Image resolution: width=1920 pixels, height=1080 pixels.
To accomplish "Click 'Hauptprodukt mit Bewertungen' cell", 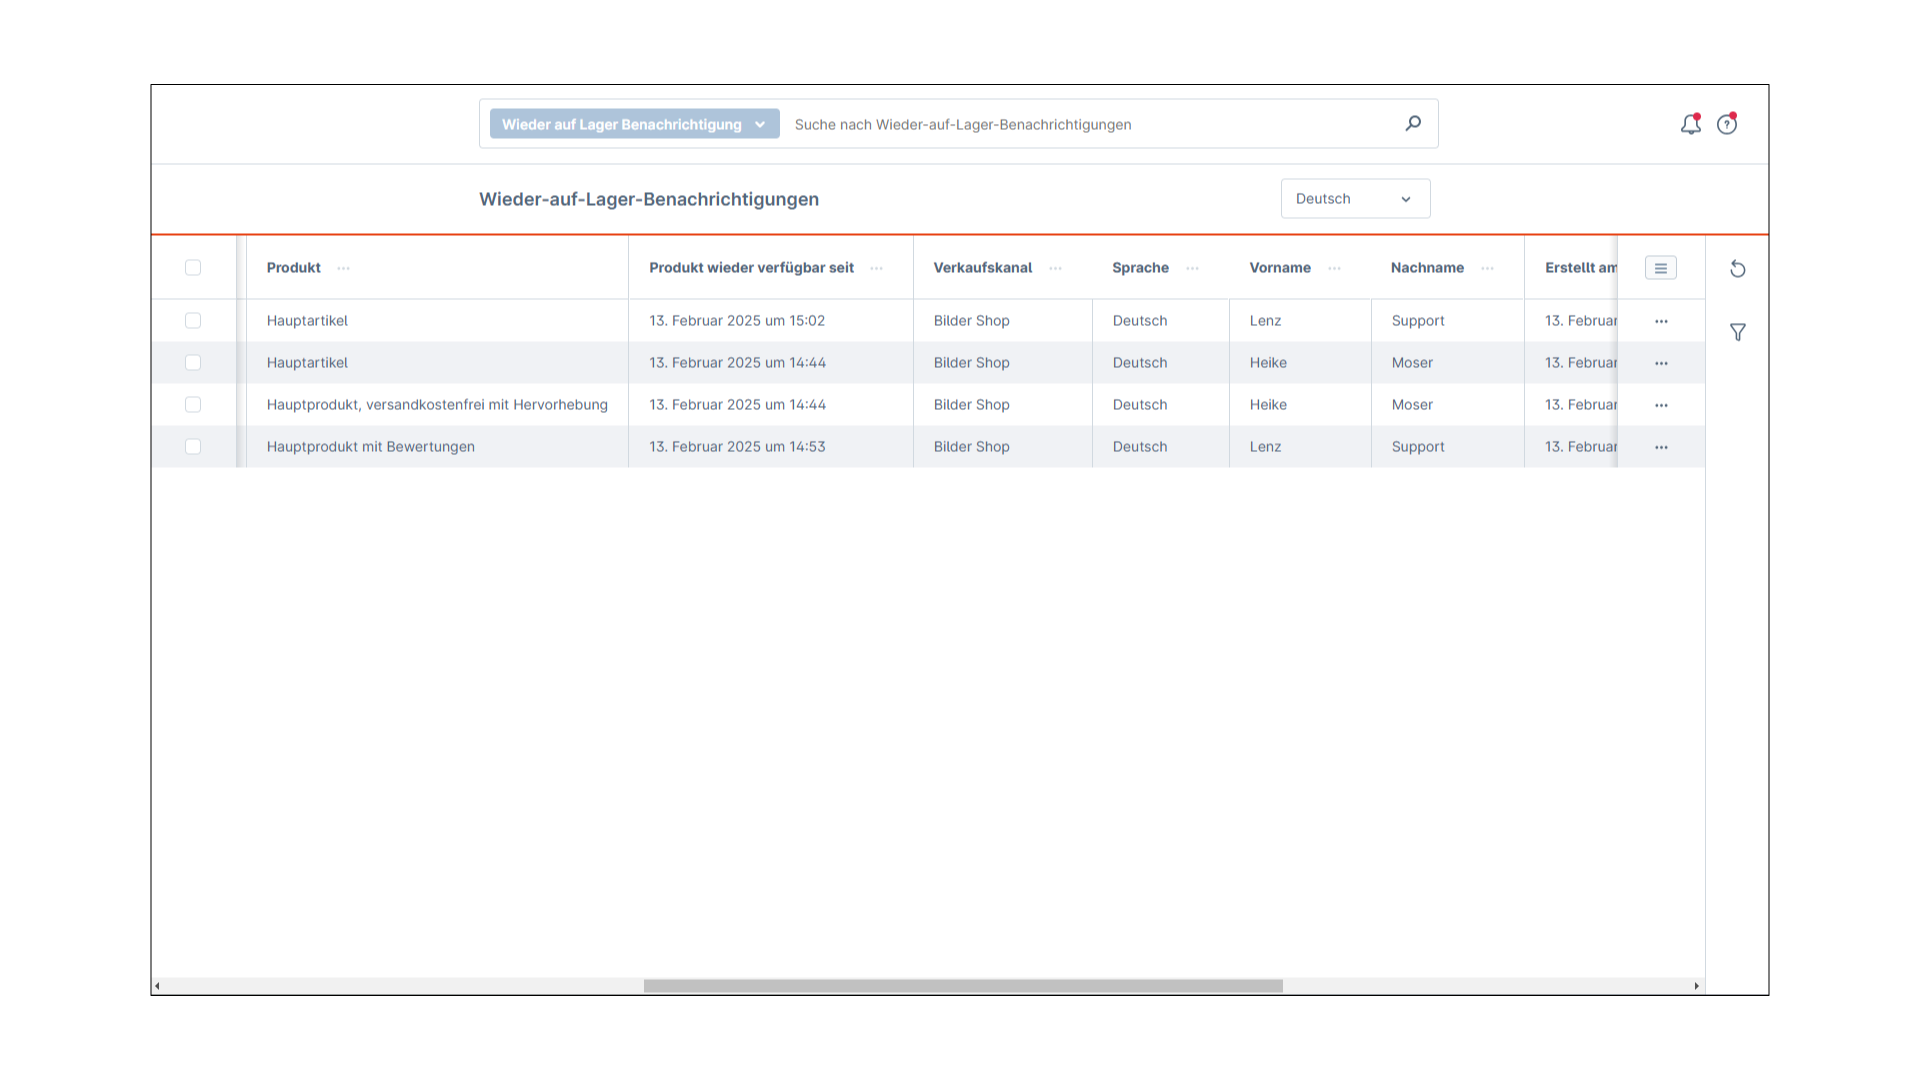I will pos(370,446).
